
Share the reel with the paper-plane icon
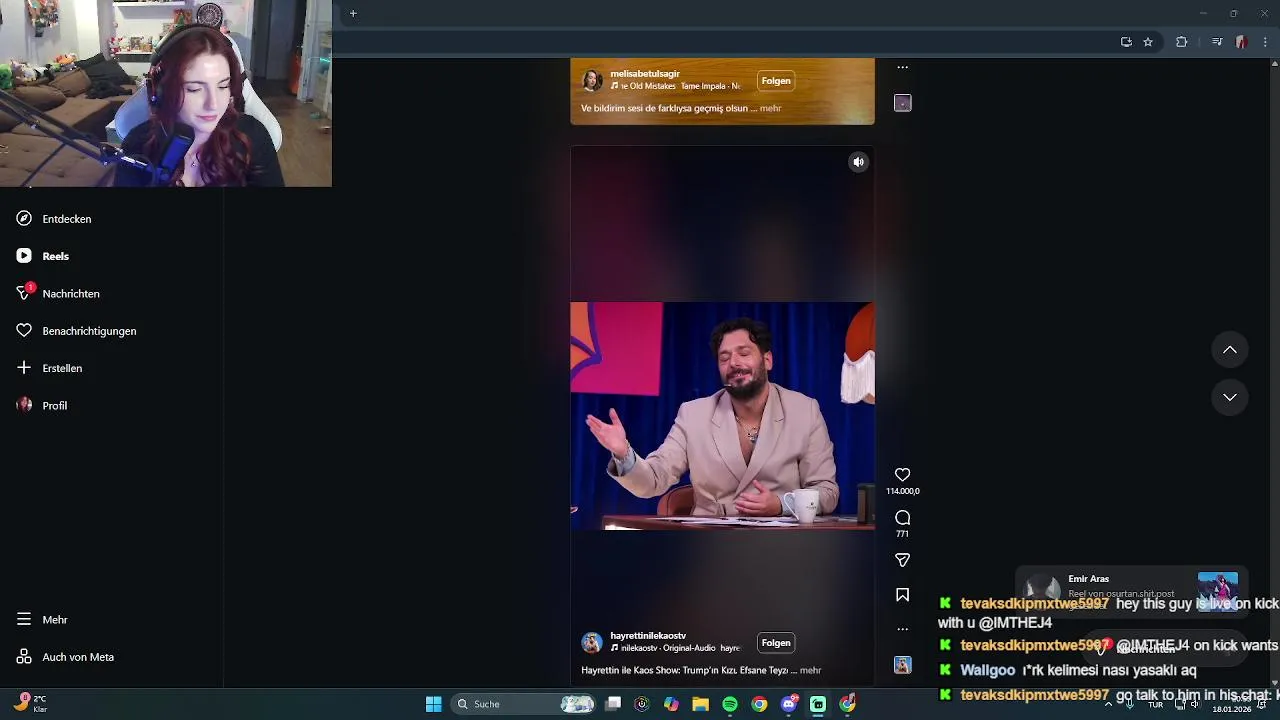pos(902,561)
